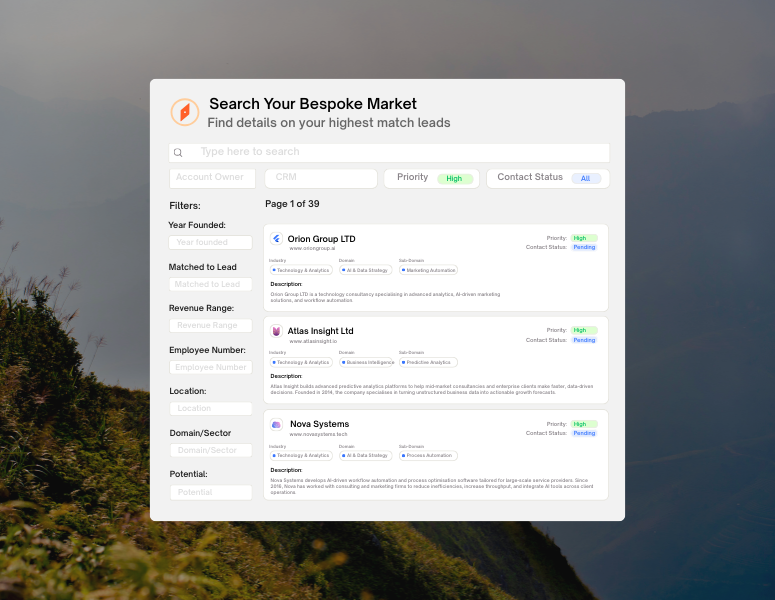Image resolution: width=775 pixels, height=600 pixels.
Task: Open www.atlasinsight.io website link
Action: coord(313,341)
